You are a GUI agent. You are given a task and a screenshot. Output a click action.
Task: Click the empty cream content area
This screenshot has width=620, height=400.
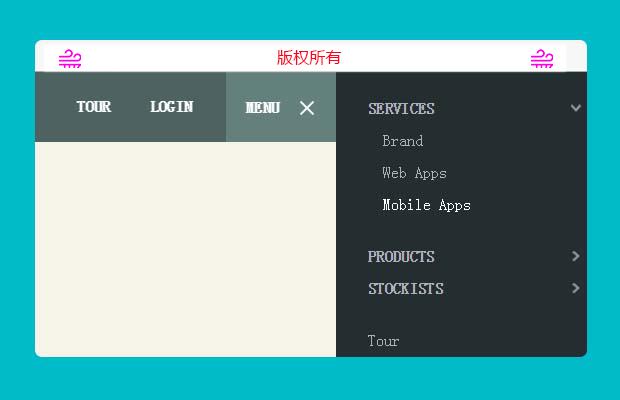(185, 250)
